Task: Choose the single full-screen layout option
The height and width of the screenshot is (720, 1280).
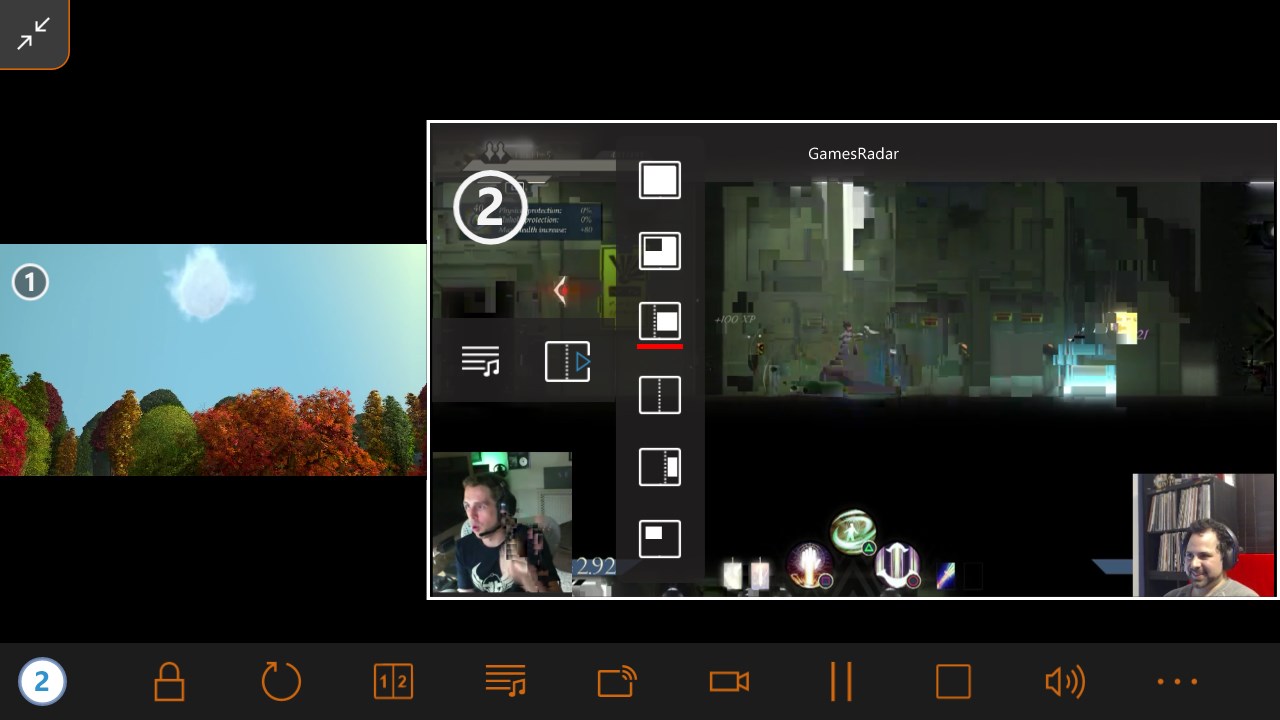Action: click(660, 180)
